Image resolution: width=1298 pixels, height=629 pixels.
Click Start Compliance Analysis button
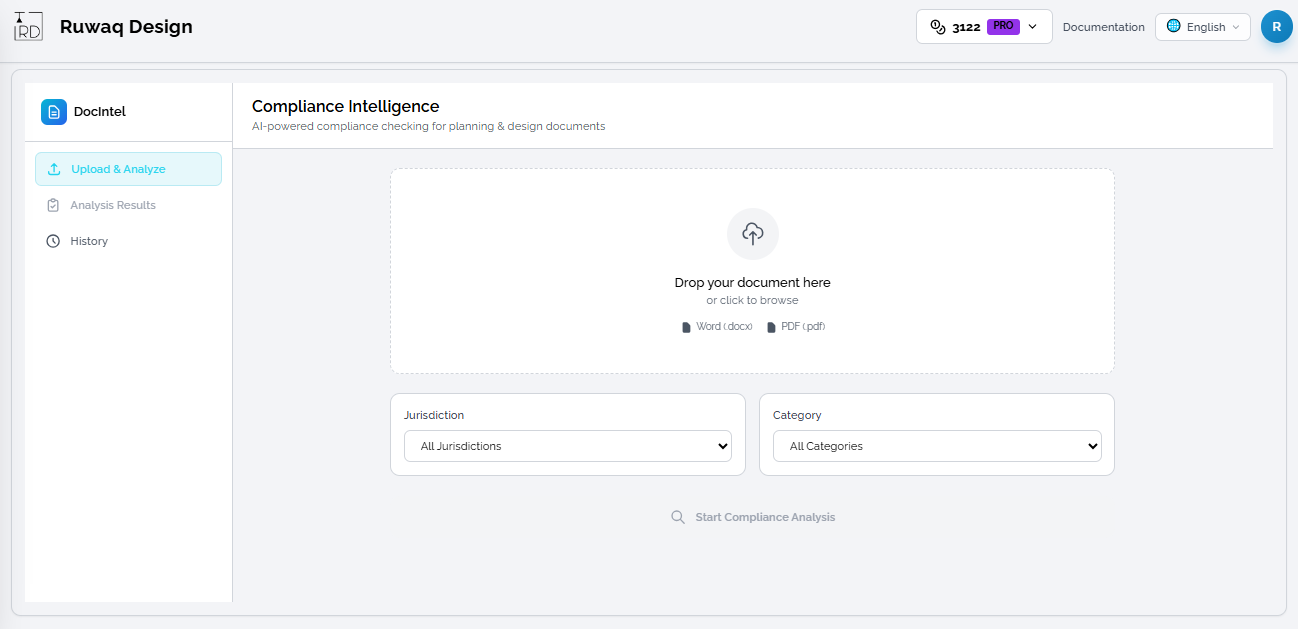pyautogui.click(x=765, y=517)
